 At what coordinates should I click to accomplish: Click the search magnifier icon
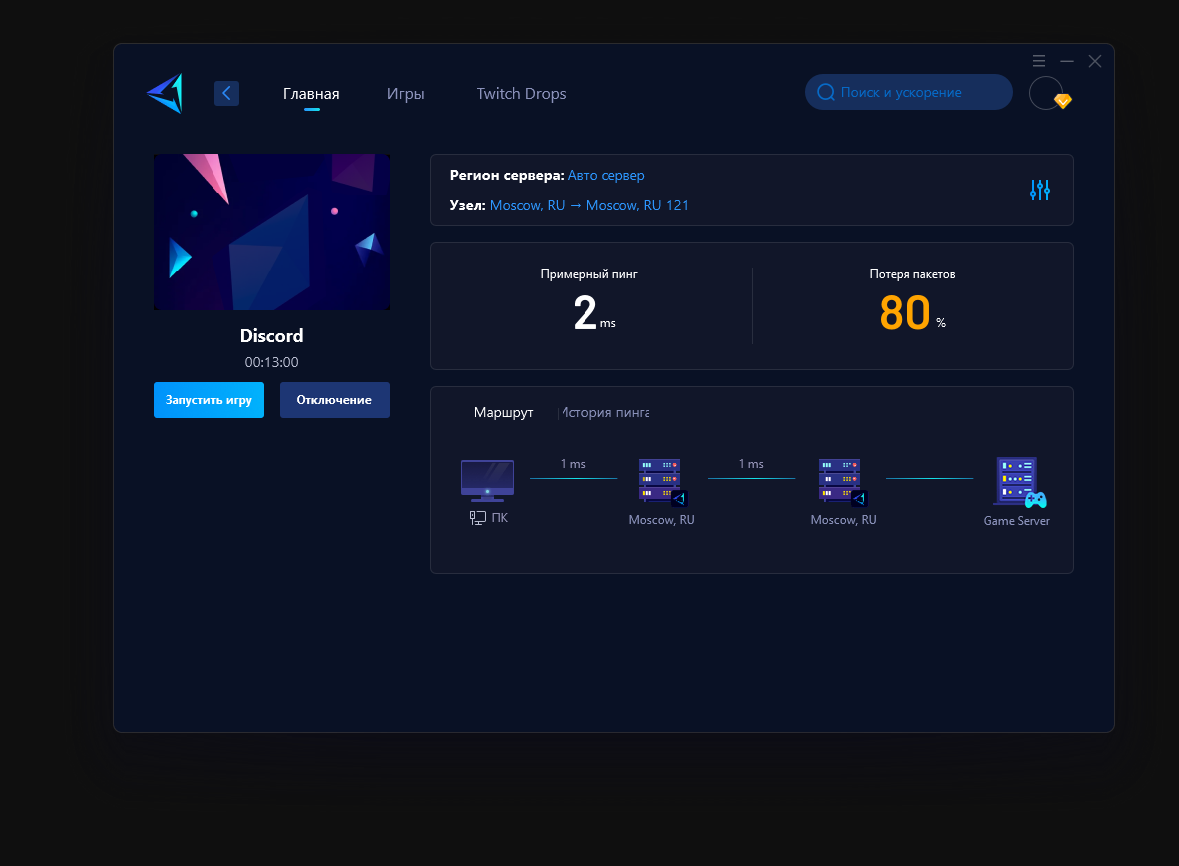coord(826,92)
